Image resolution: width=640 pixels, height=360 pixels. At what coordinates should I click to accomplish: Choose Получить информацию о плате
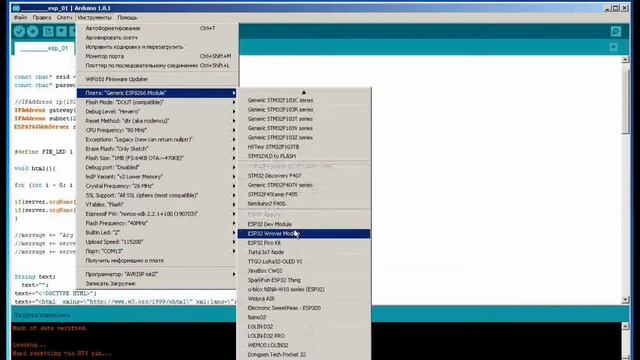[x=157, y=260]
